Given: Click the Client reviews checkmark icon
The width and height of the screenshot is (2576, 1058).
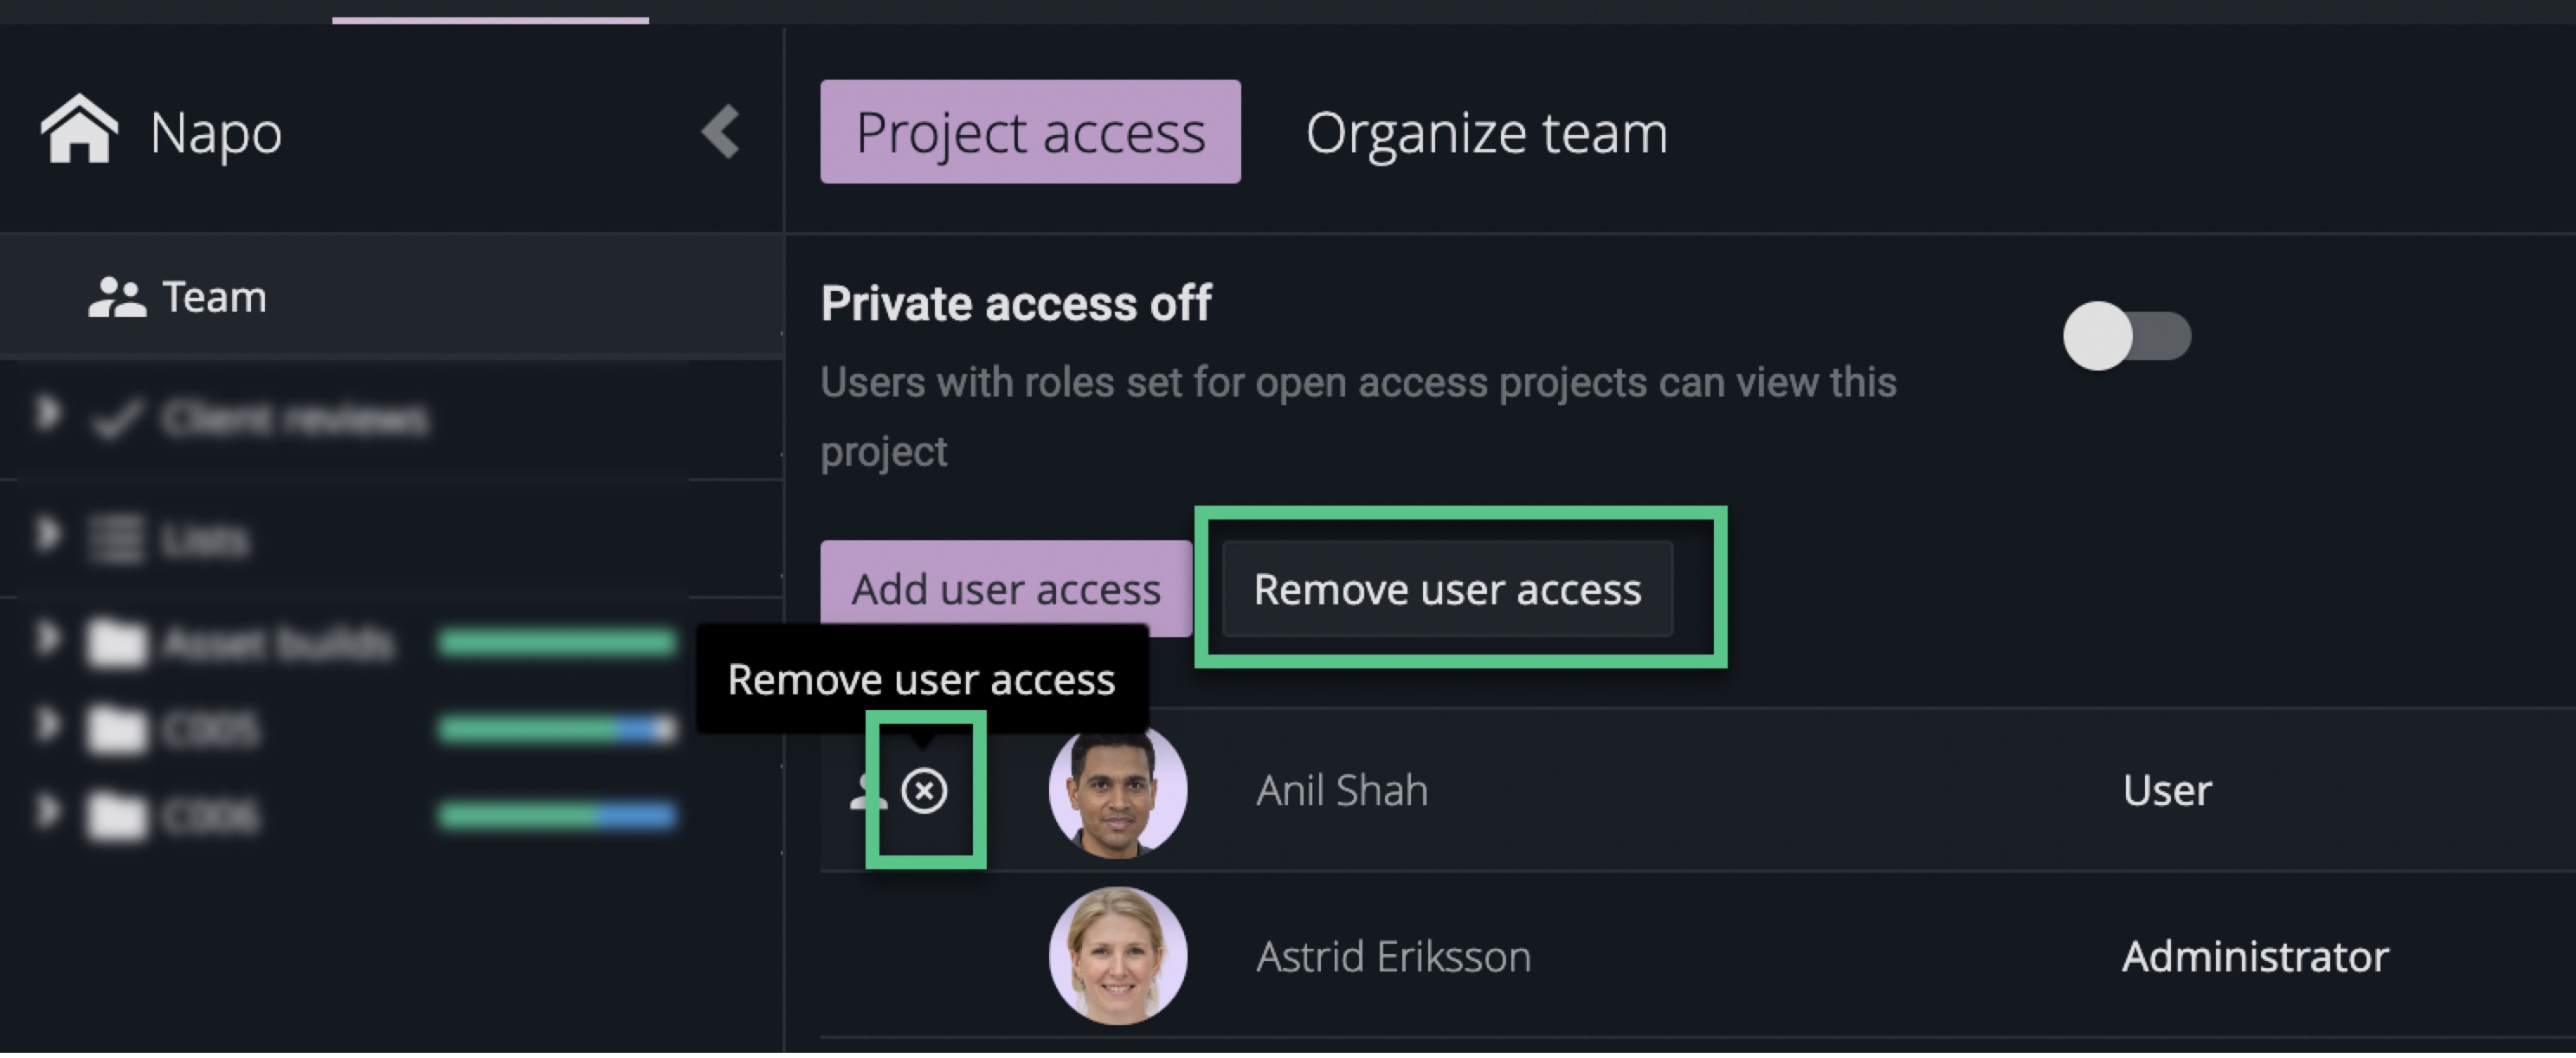Looking at the screenshot, I should click(117, 420).
